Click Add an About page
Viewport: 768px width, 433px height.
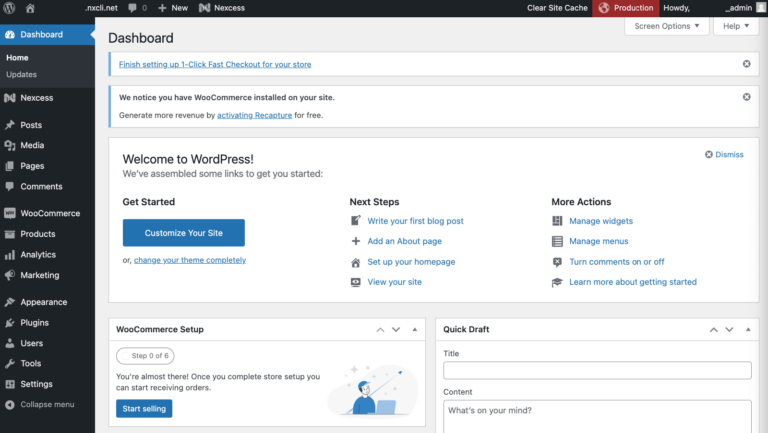click(405, 241)
